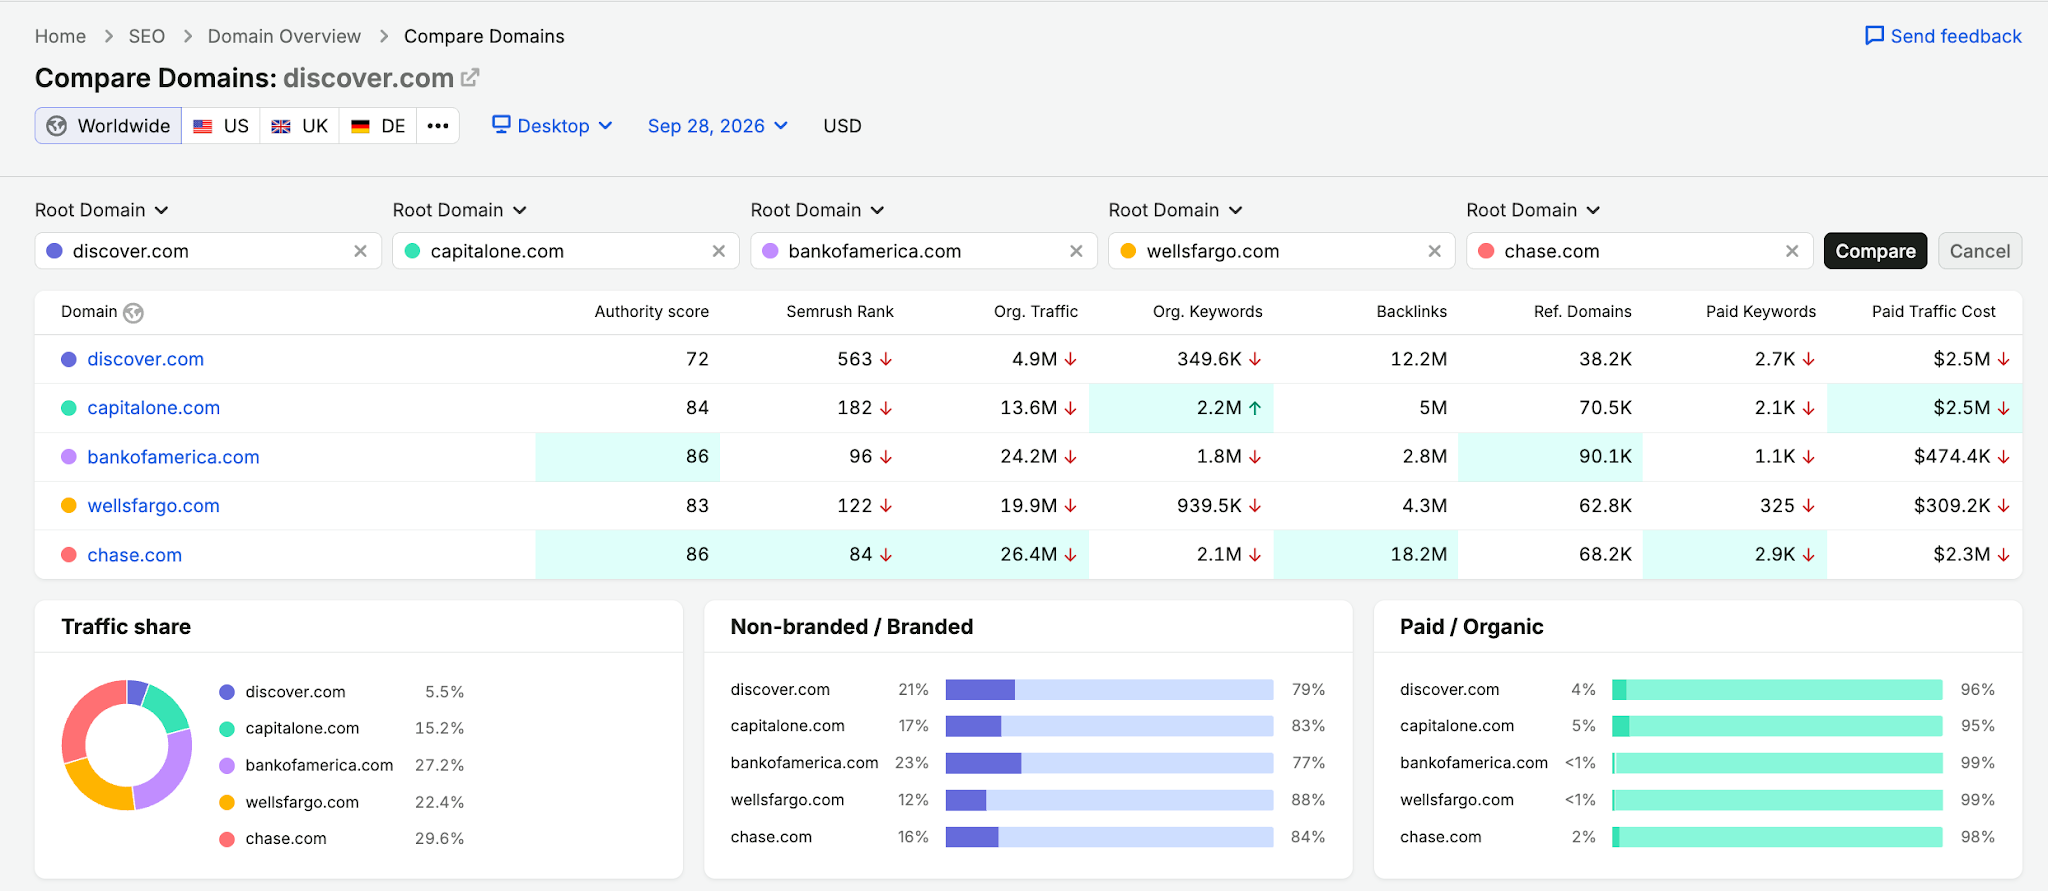Click discover.com non-branded/branded bar
The image size is (2048, 891).
(1109, 690)
